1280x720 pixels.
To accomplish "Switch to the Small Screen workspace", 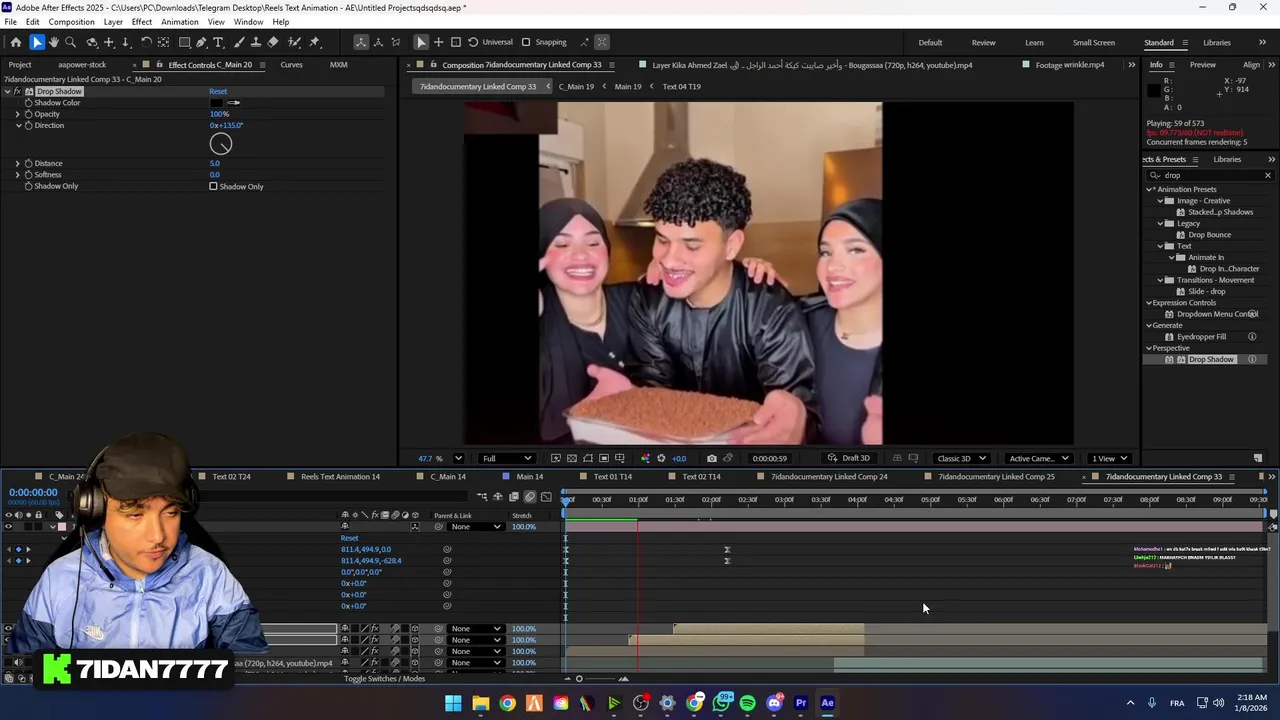I will coord(1094,42).
